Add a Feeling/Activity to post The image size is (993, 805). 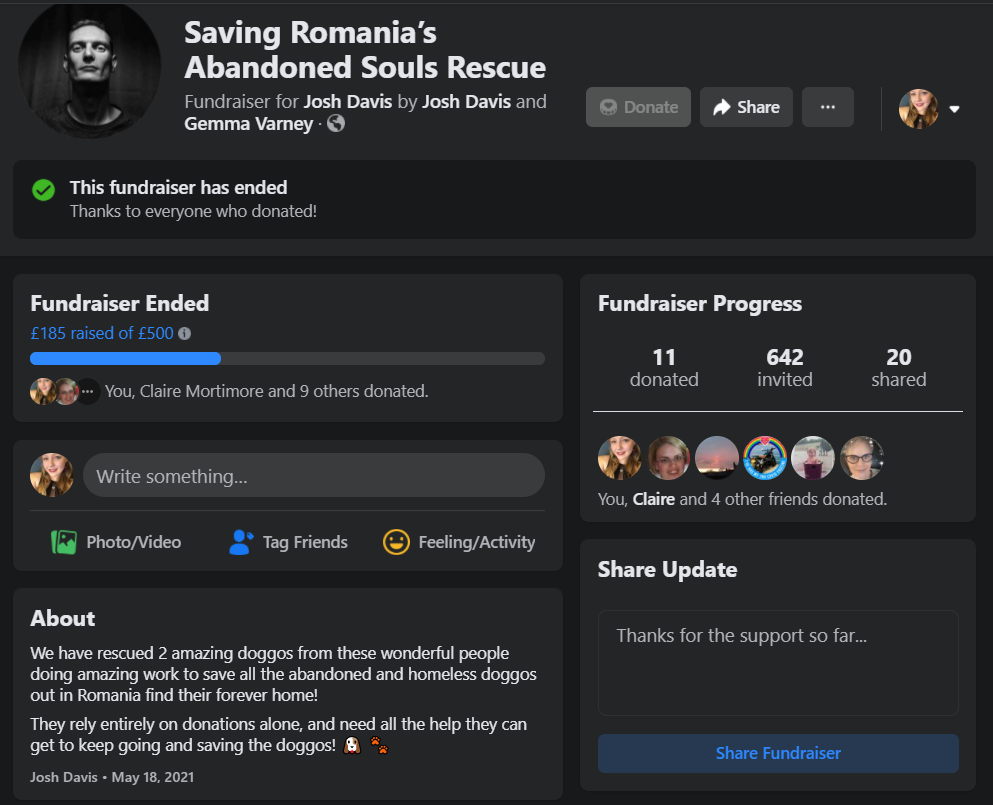pyautogui.click(x=459, y=542)
